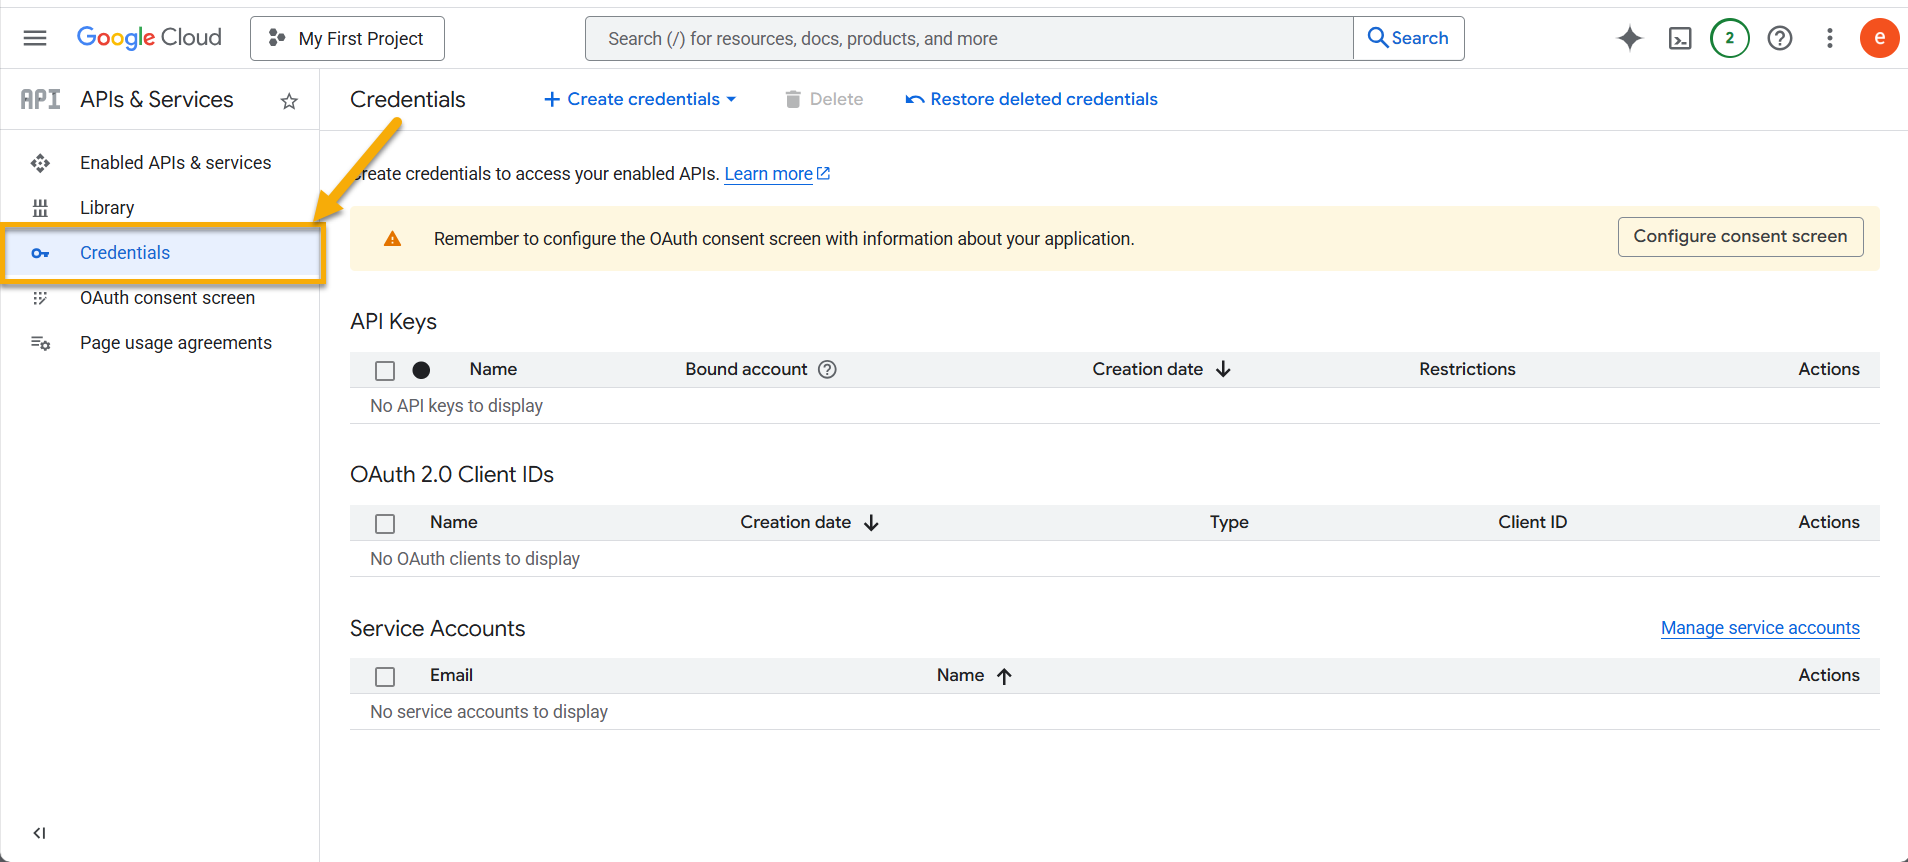This screenshot has height=862, width=1908.
Task: Click the orange warning triangle icon
Action: click(392, 238)
